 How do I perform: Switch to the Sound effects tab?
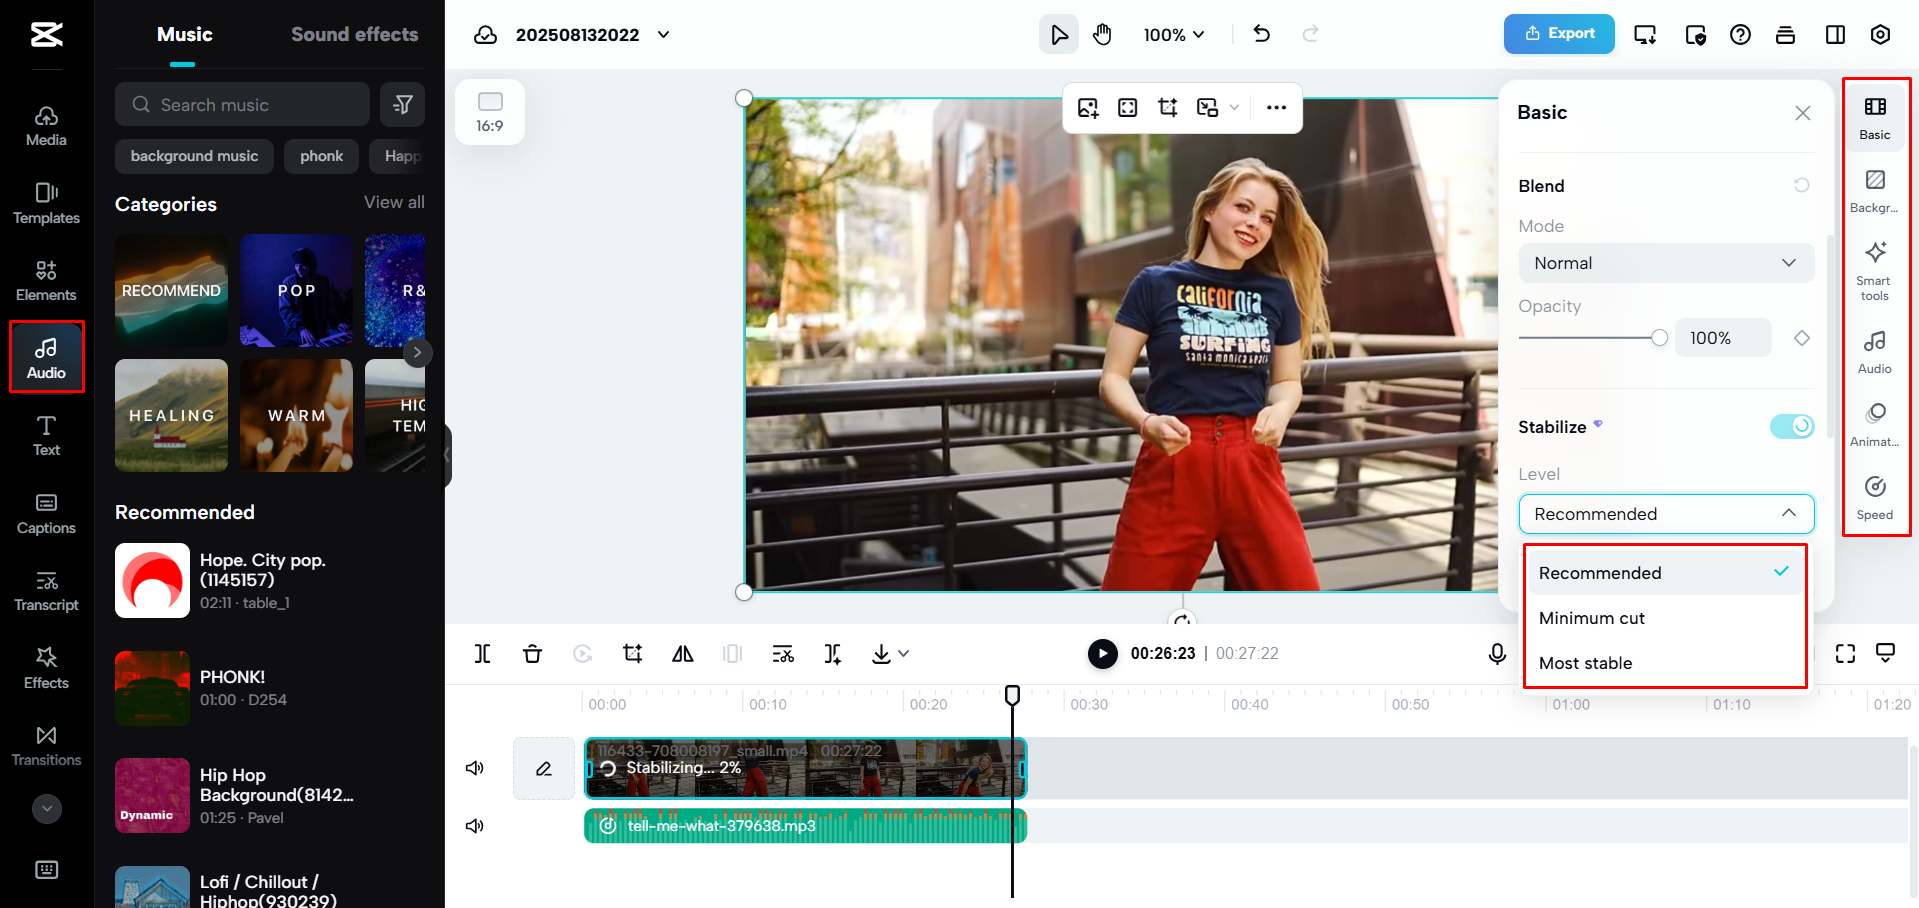point(354,34)
